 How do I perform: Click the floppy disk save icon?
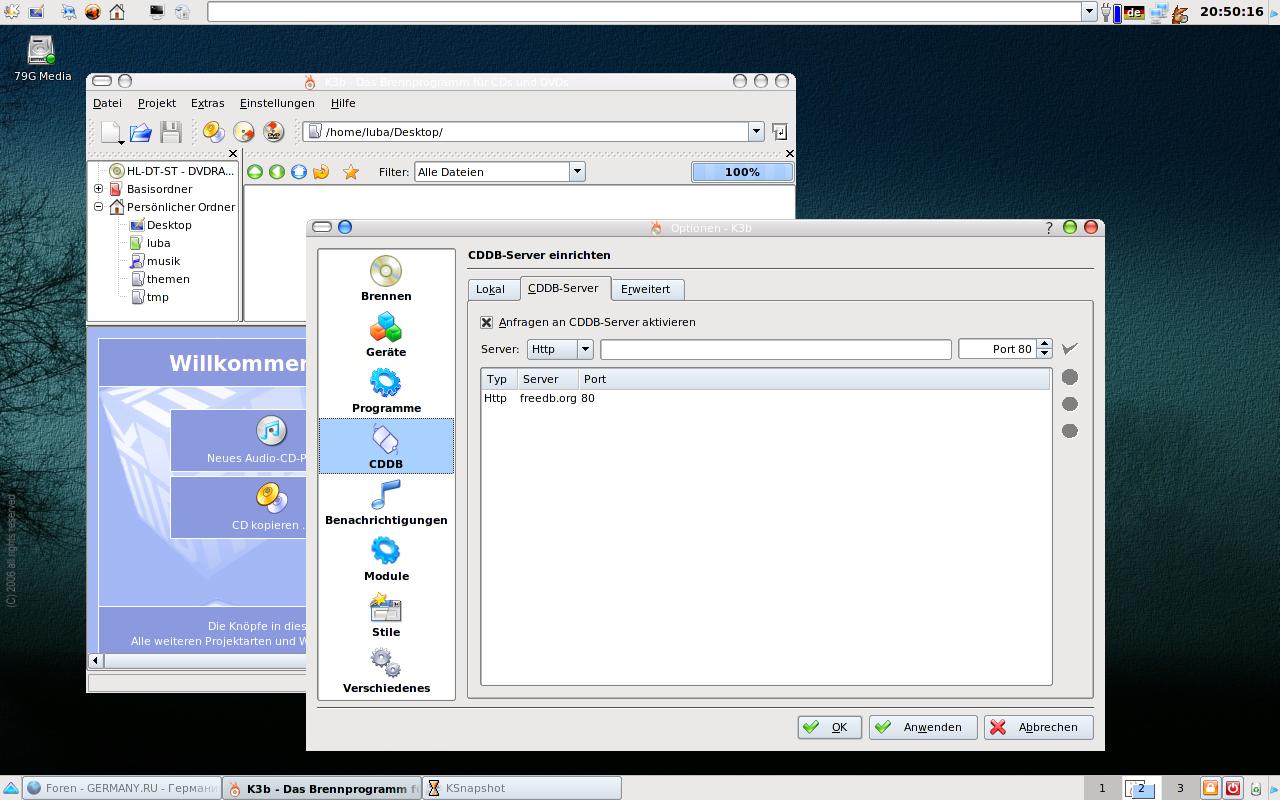(171, 132)
